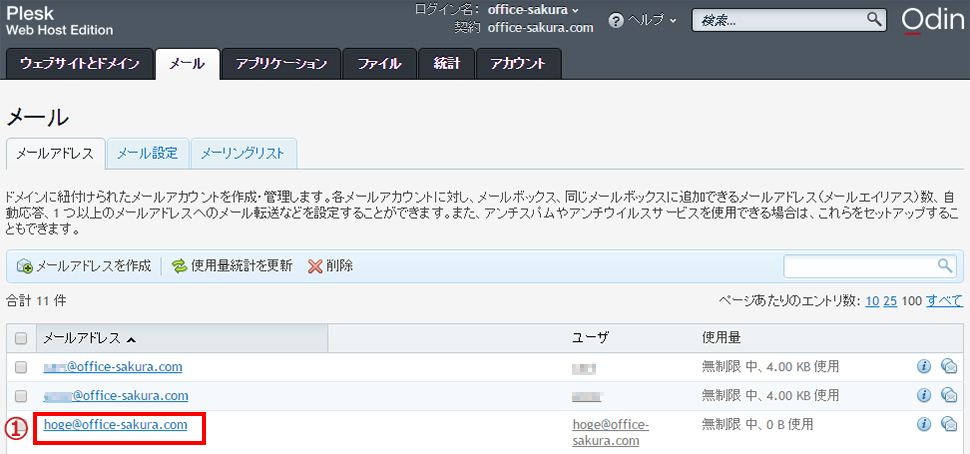
Task: Click info icon in the first mail row
Action: pos(924,367)
